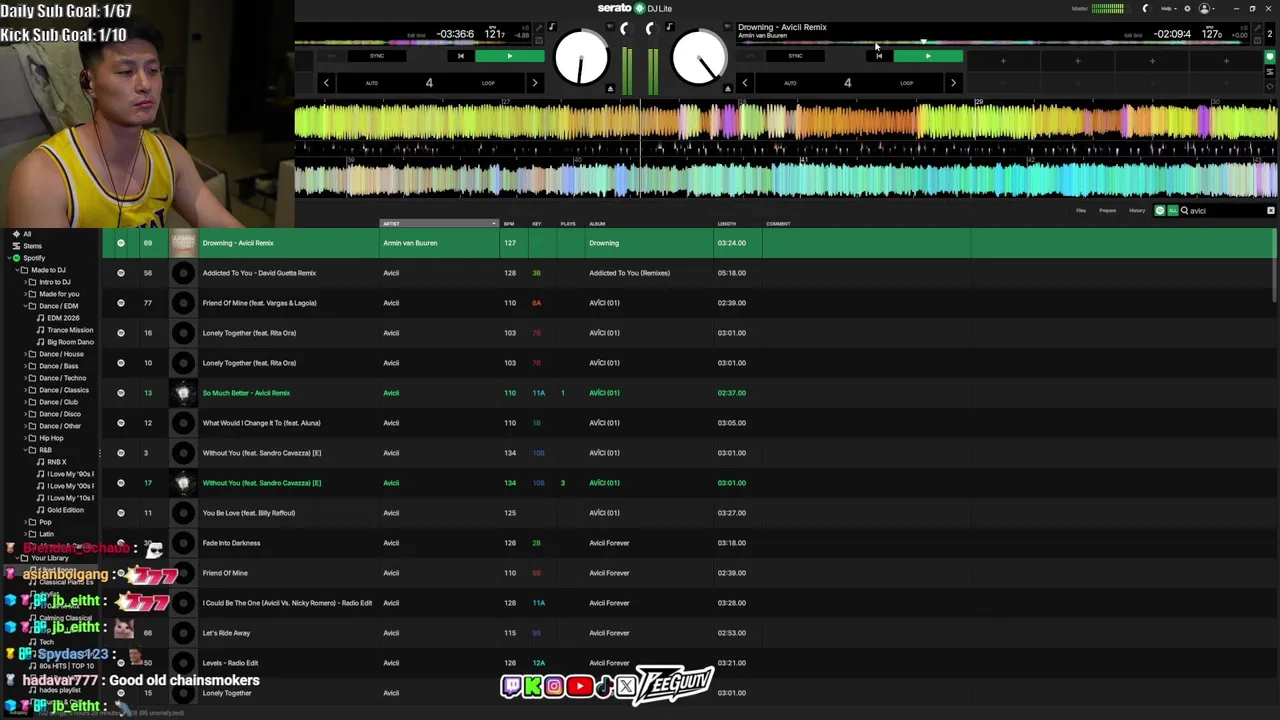This screenshot has width=1280, height=720.
Task: Click Spotify icon on Addicted To You row
Action: [x=121, y=273]
